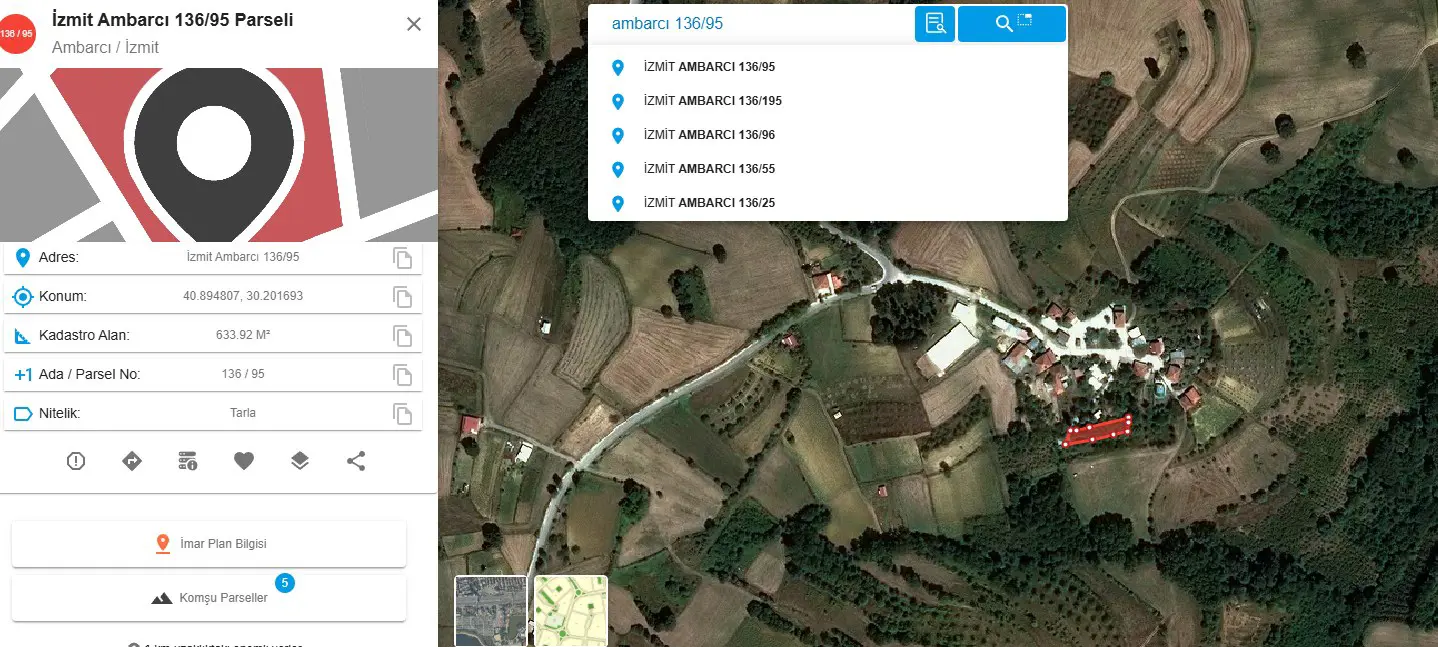This screenshot has width=1438, height=647.
Task: Copy the Konum coordinates
Action: click(x=402, y=297)
